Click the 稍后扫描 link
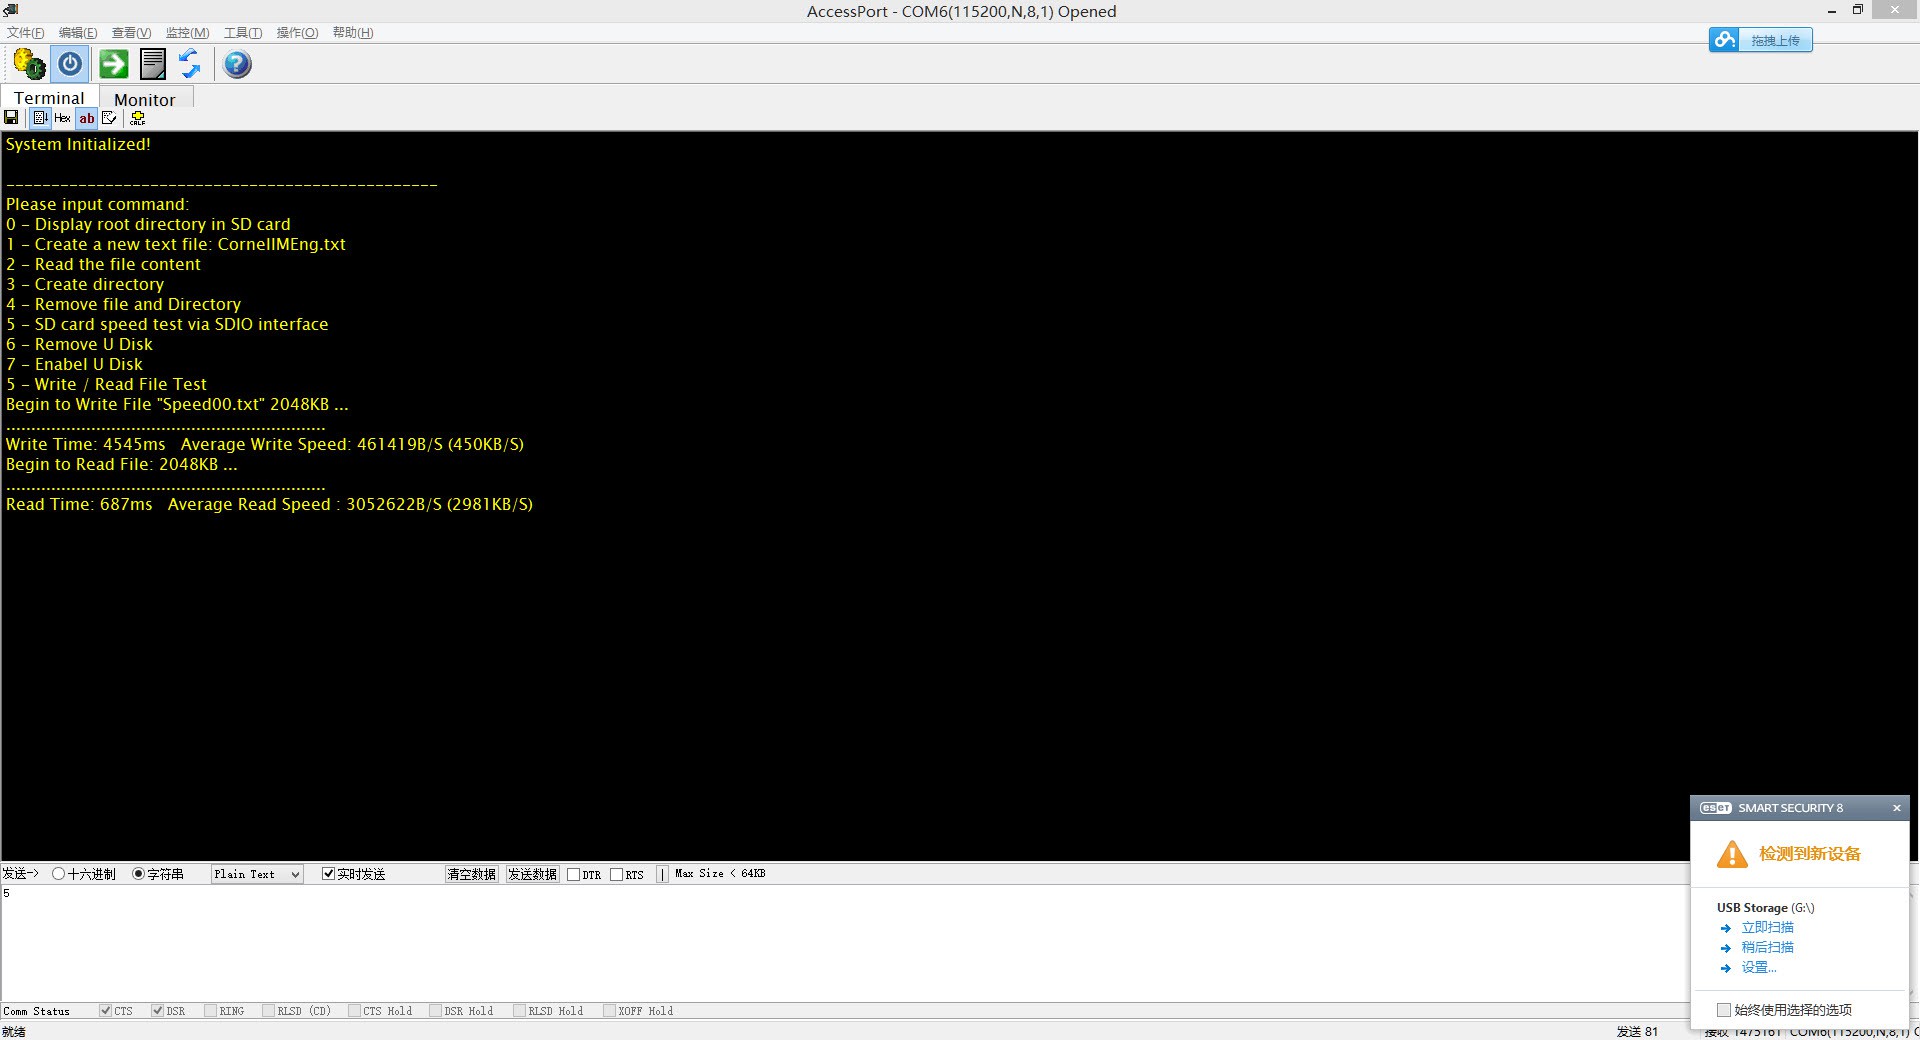Image resolution: width=1920 pixels, height=1040 pixels. coord(1767,948)
